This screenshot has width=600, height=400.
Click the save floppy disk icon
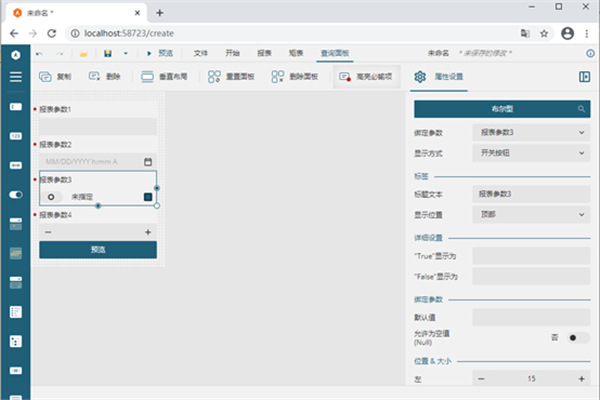click(107, 52)
